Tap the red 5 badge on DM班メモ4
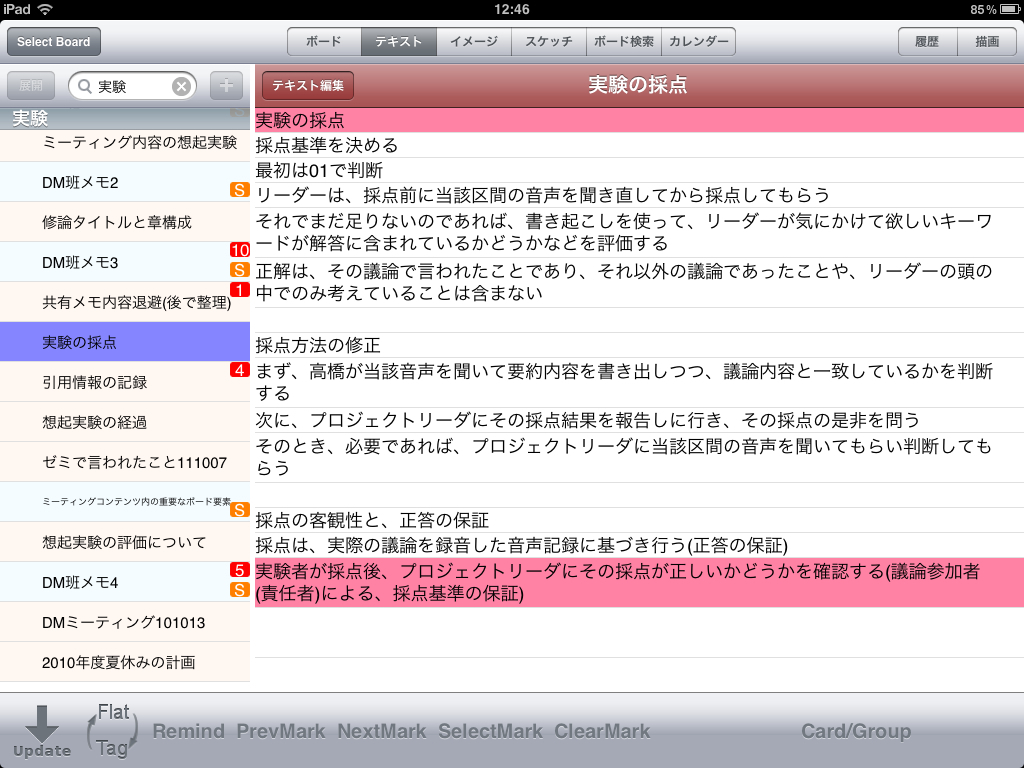The width and height of the screenshot is (1024, 768). pos(239,570)
